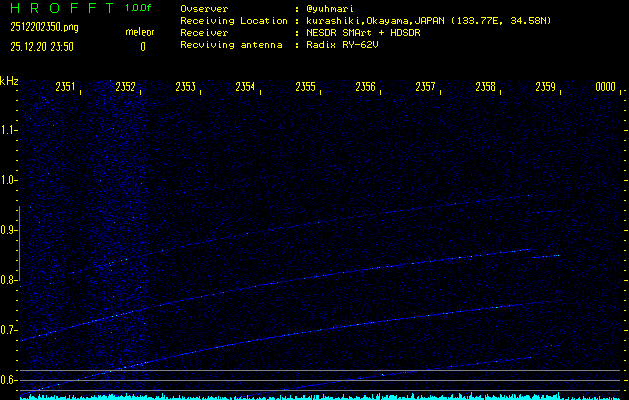
Task: Select the 0.6 frequency axis label
Action: (x=9, y=380)
